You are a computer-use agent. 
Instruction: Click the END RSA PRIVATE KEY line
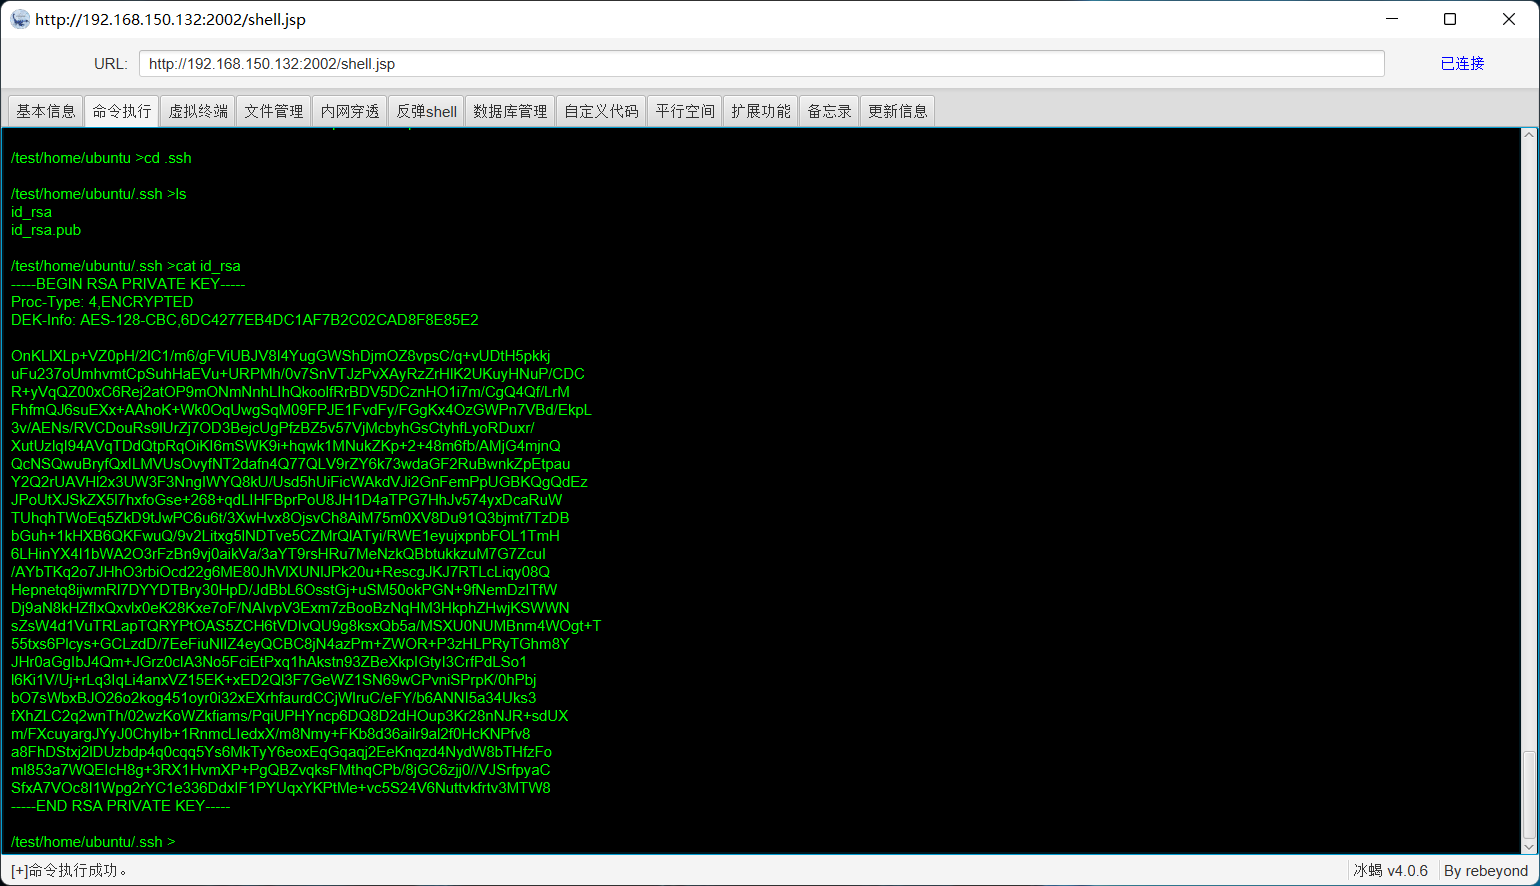pyautogui.click(x=121, y=806)
